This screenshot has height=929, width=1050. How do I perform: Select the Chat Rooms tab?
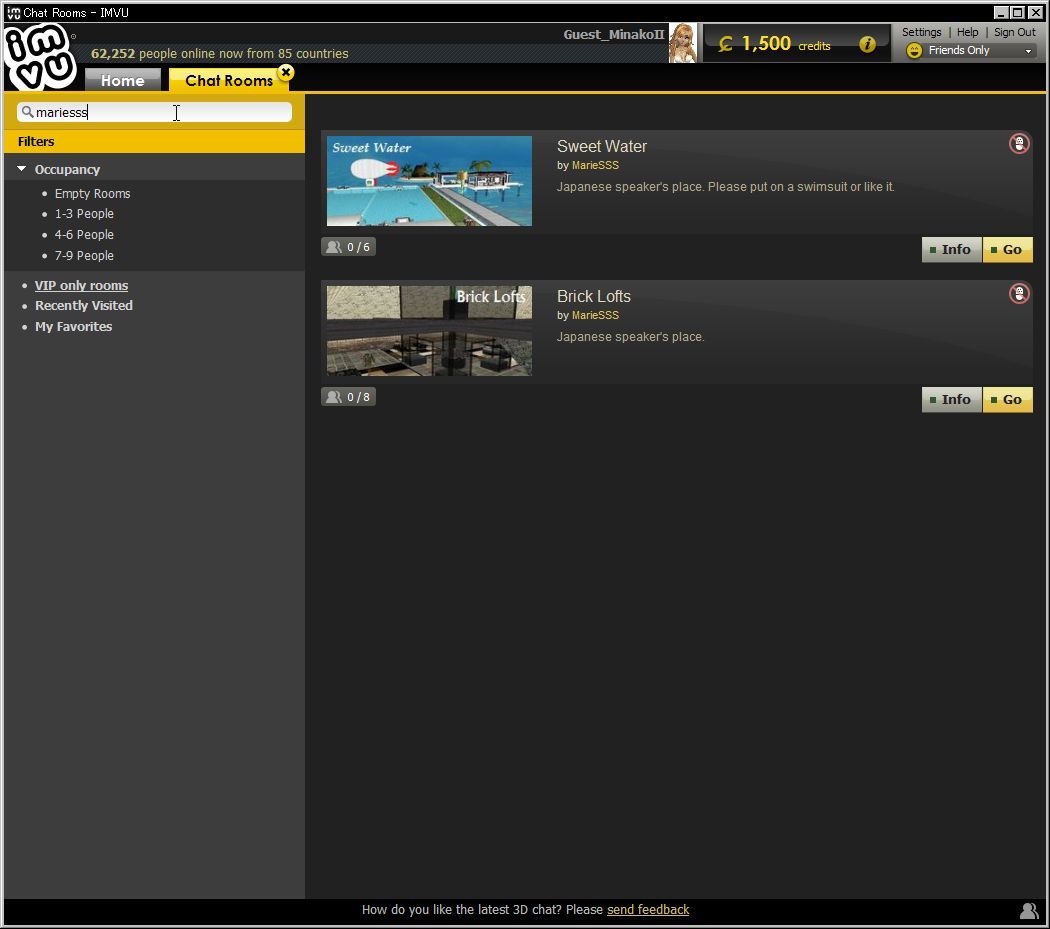pyautogui.click(x=229, y=80)
